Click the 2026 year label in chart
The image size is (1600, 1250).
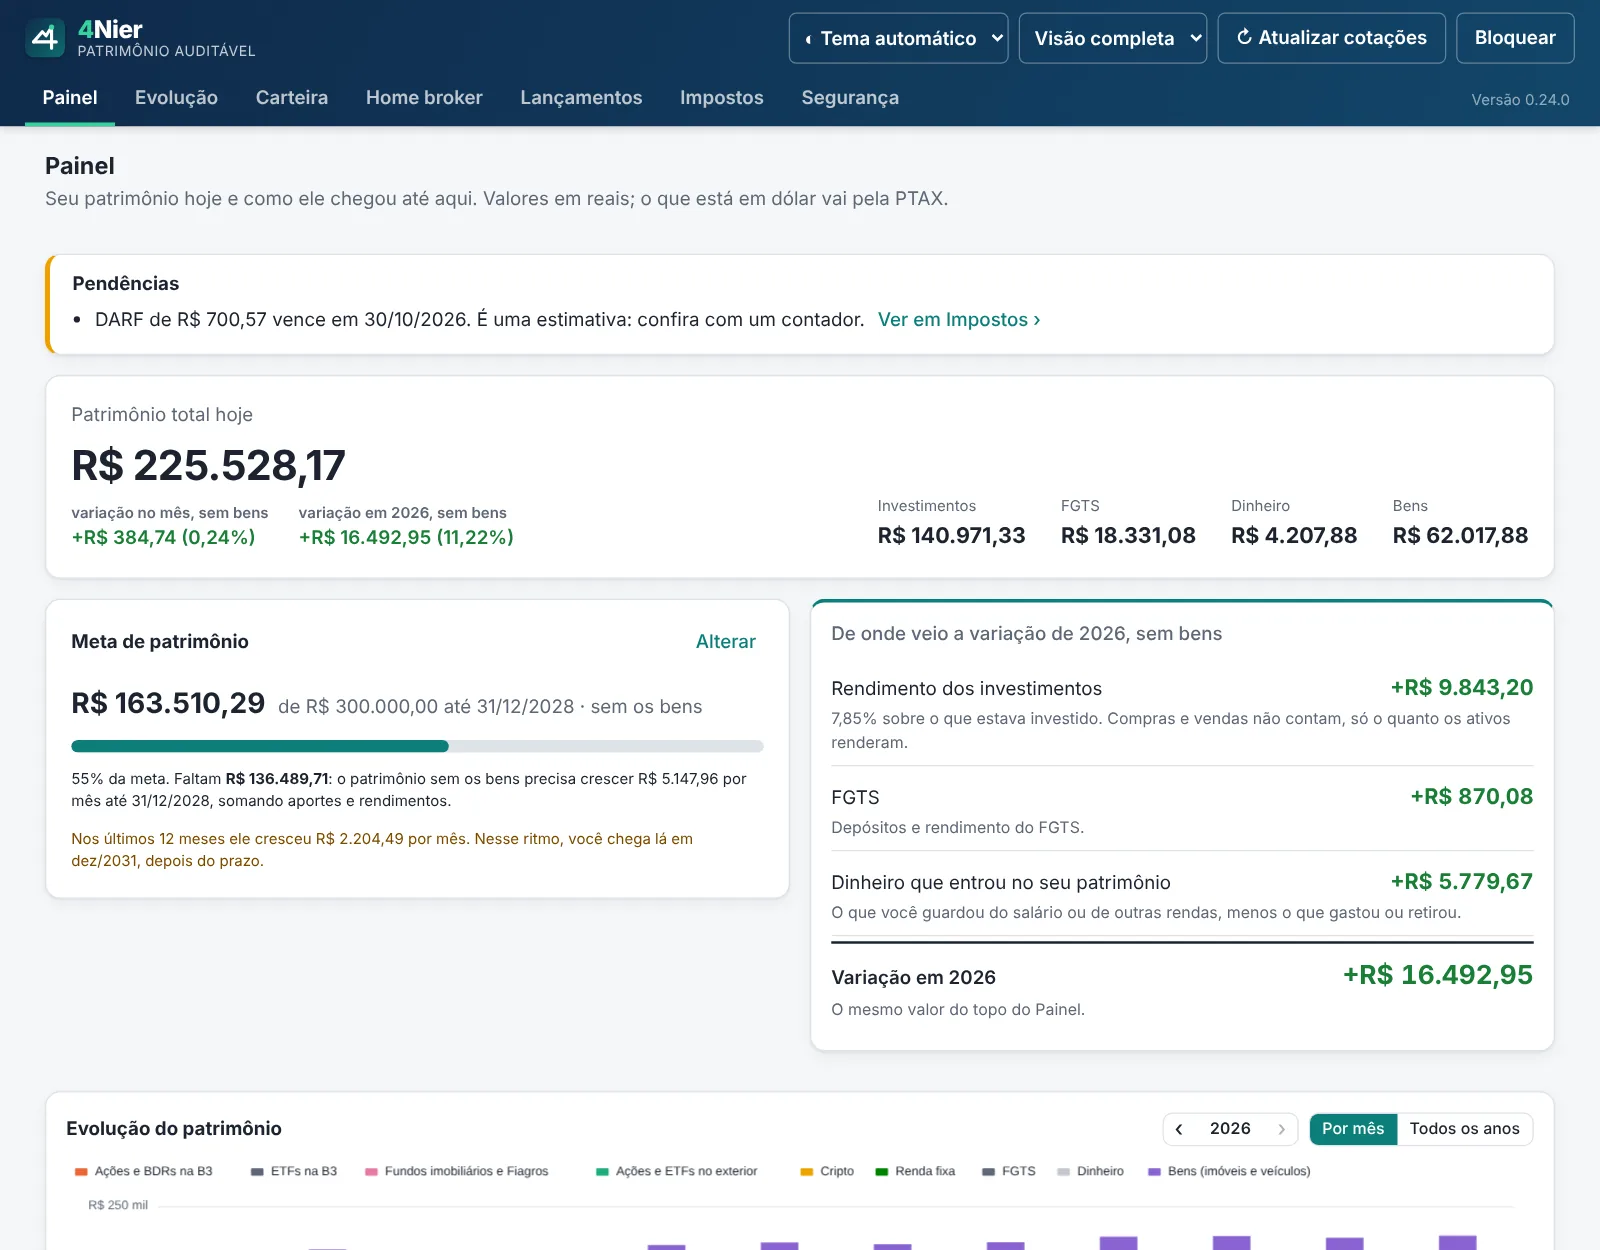(x=1230, y=1129)
